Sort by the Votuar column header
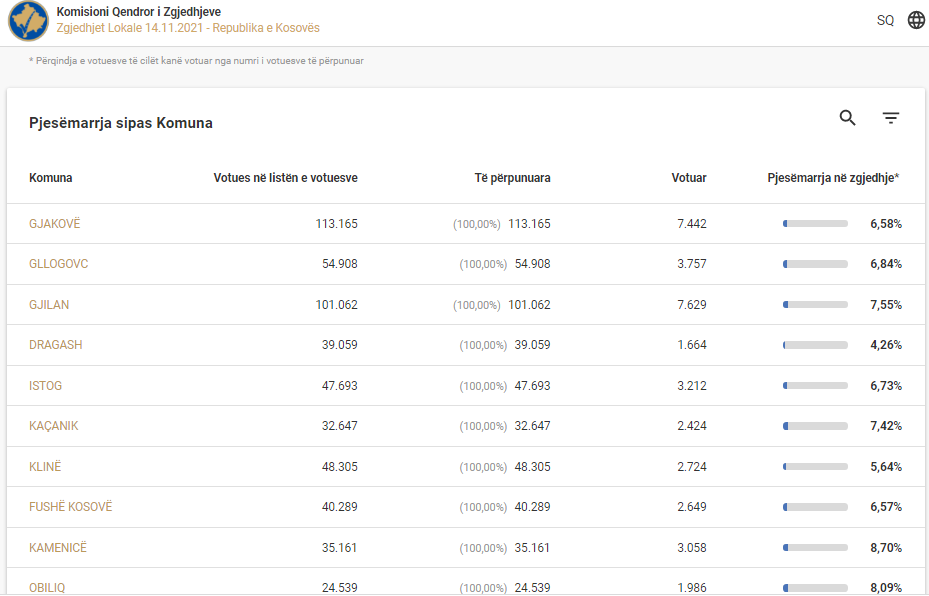 point(689,178)
